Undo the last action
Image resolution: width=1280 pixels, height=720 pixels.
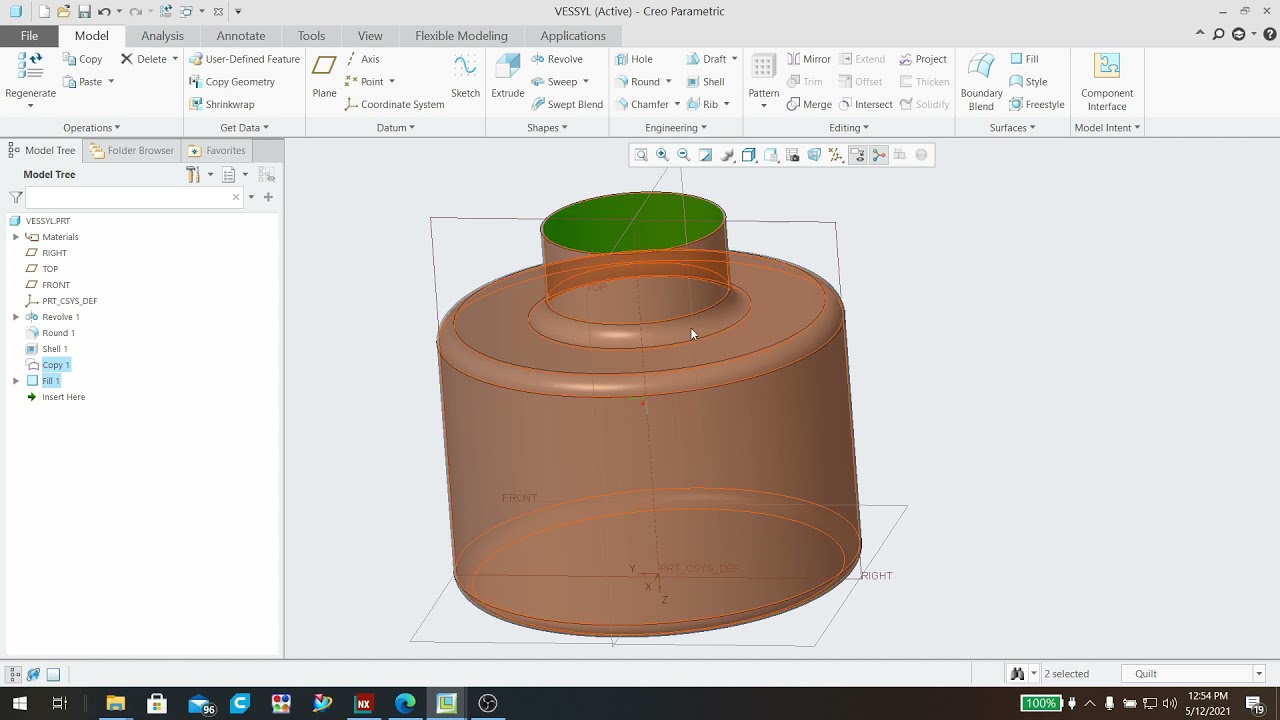pyautogui.click(x=103, y=11)
